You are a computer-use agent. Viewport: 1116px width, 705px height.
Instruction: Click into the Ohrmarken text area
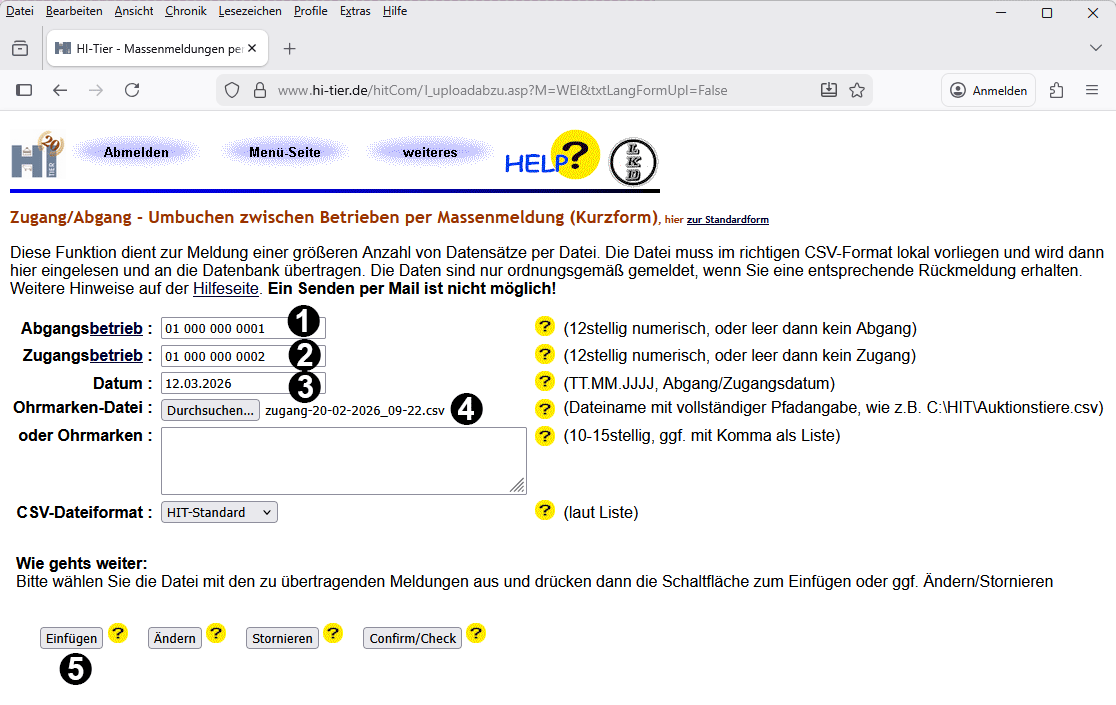[x=343, y=460]
